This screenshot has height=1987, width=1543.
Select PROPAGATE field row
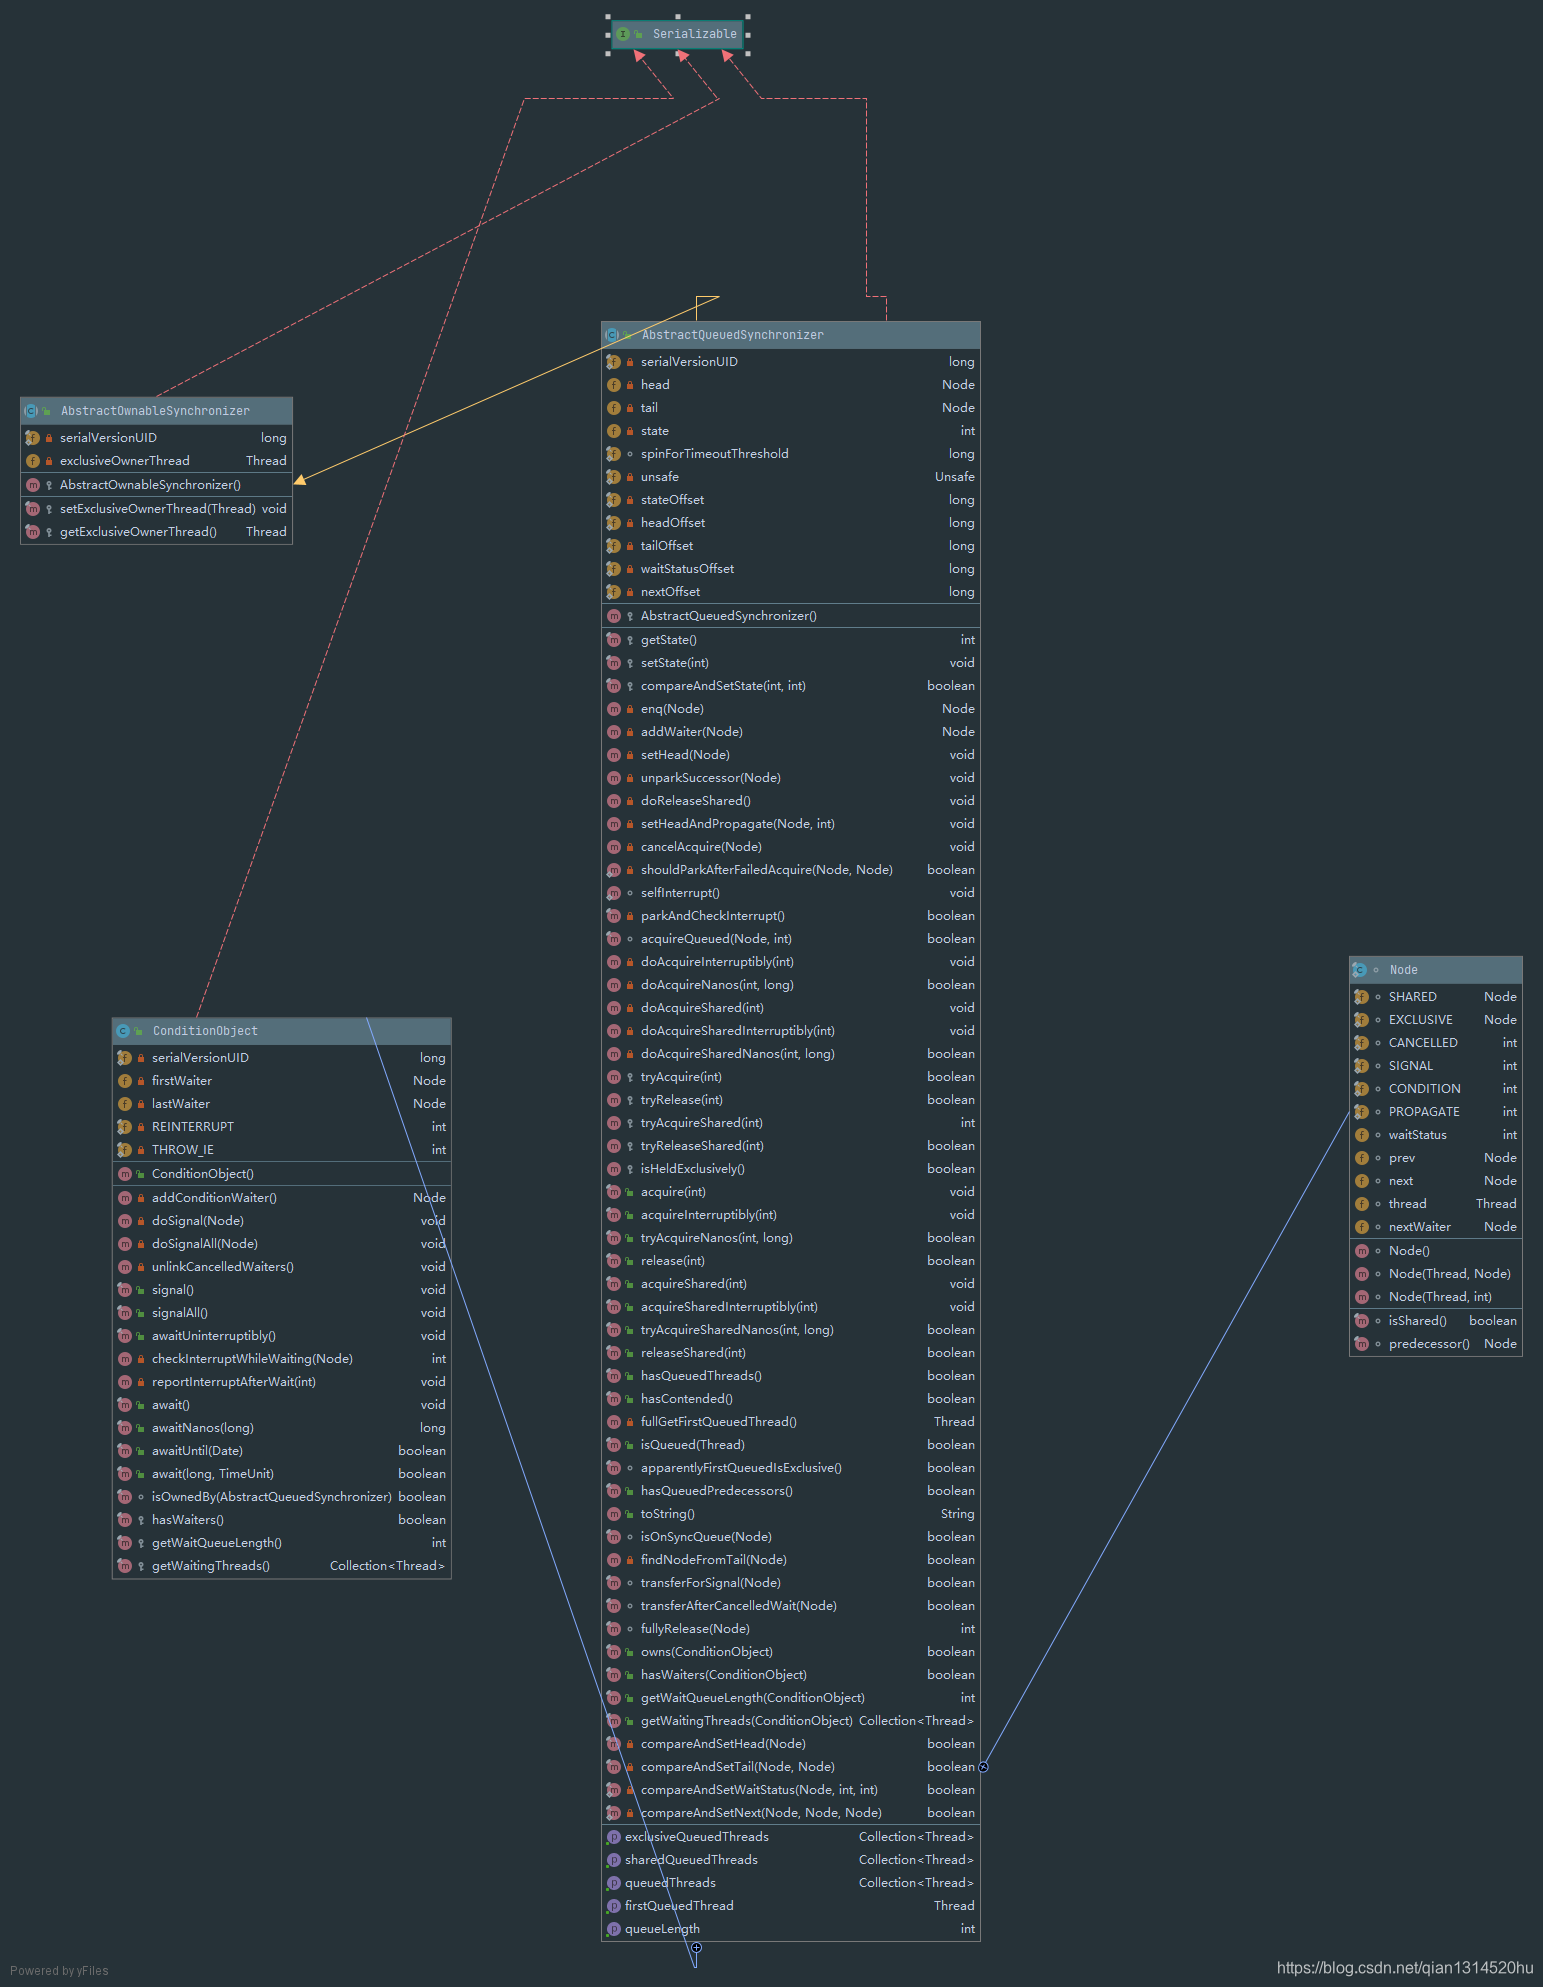coord(1435,1112)
